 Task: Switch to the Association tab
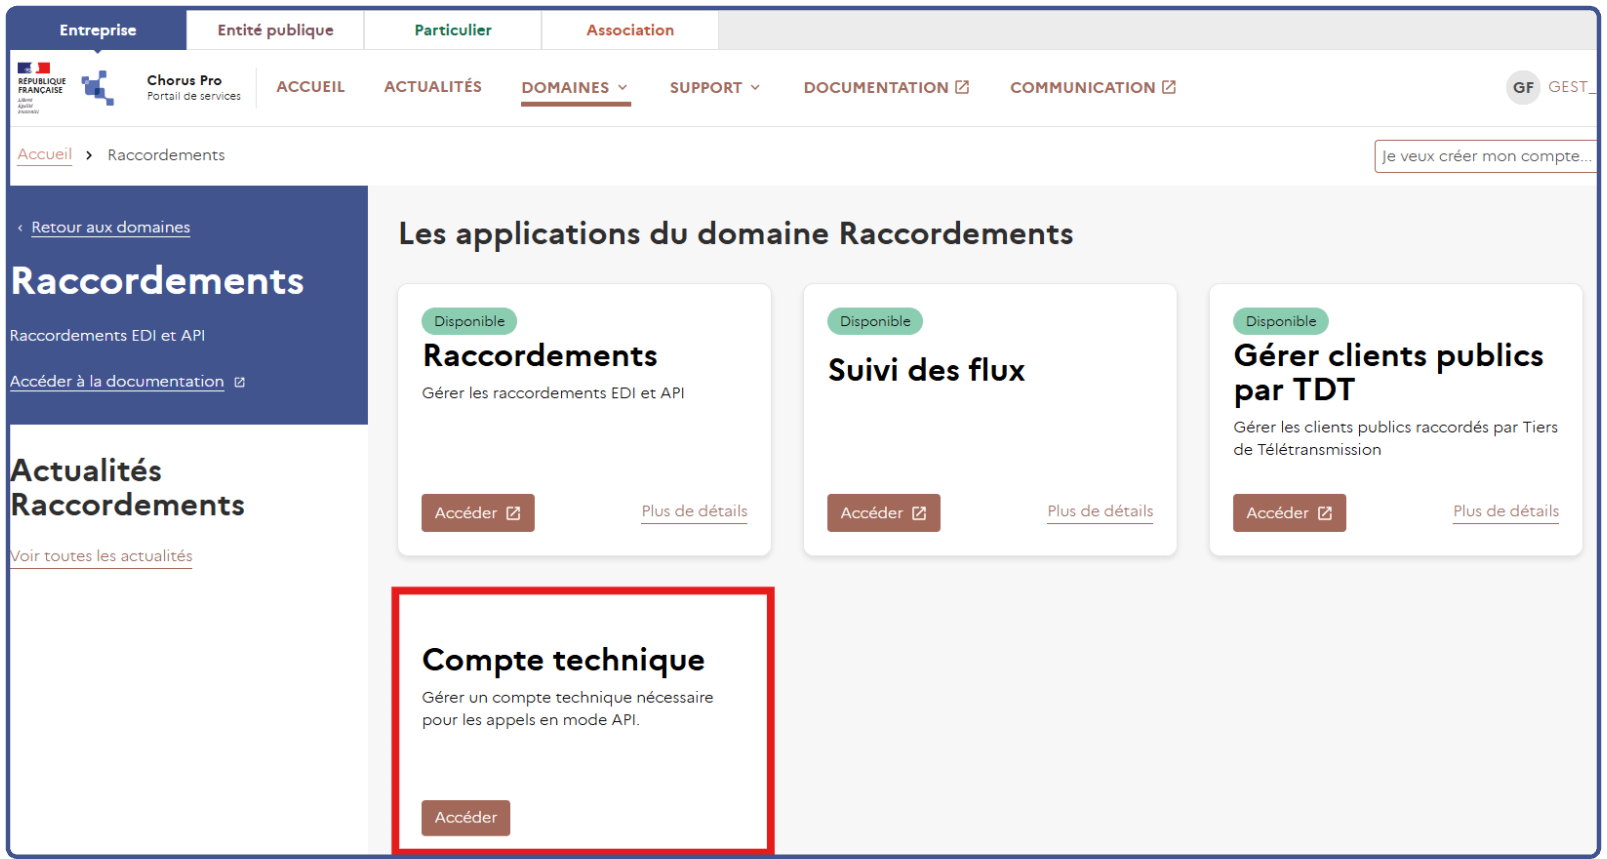(630, 30)
